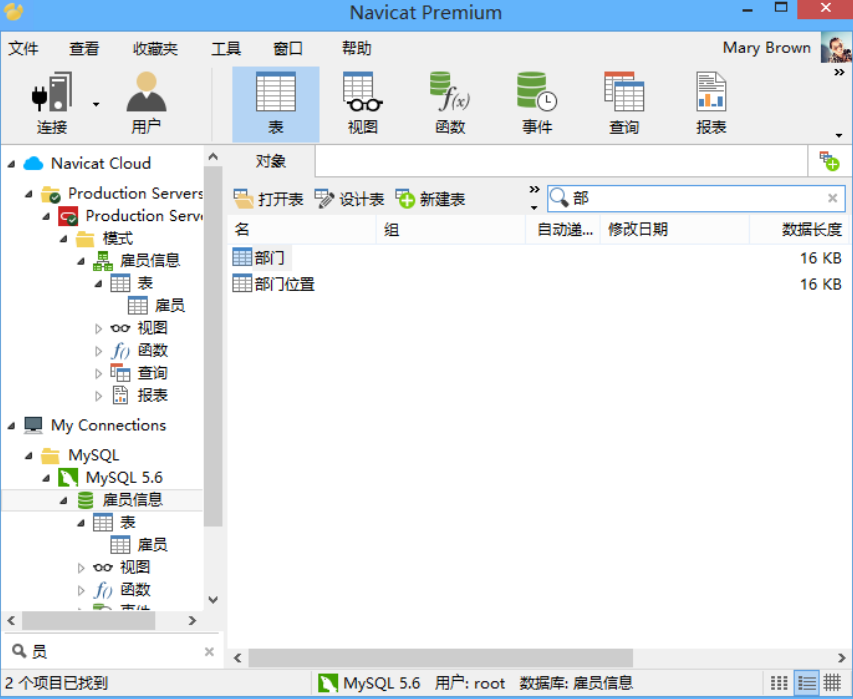Click the 设计表 design table button
The width and height of the screenshot is (853, 699).
349,199
